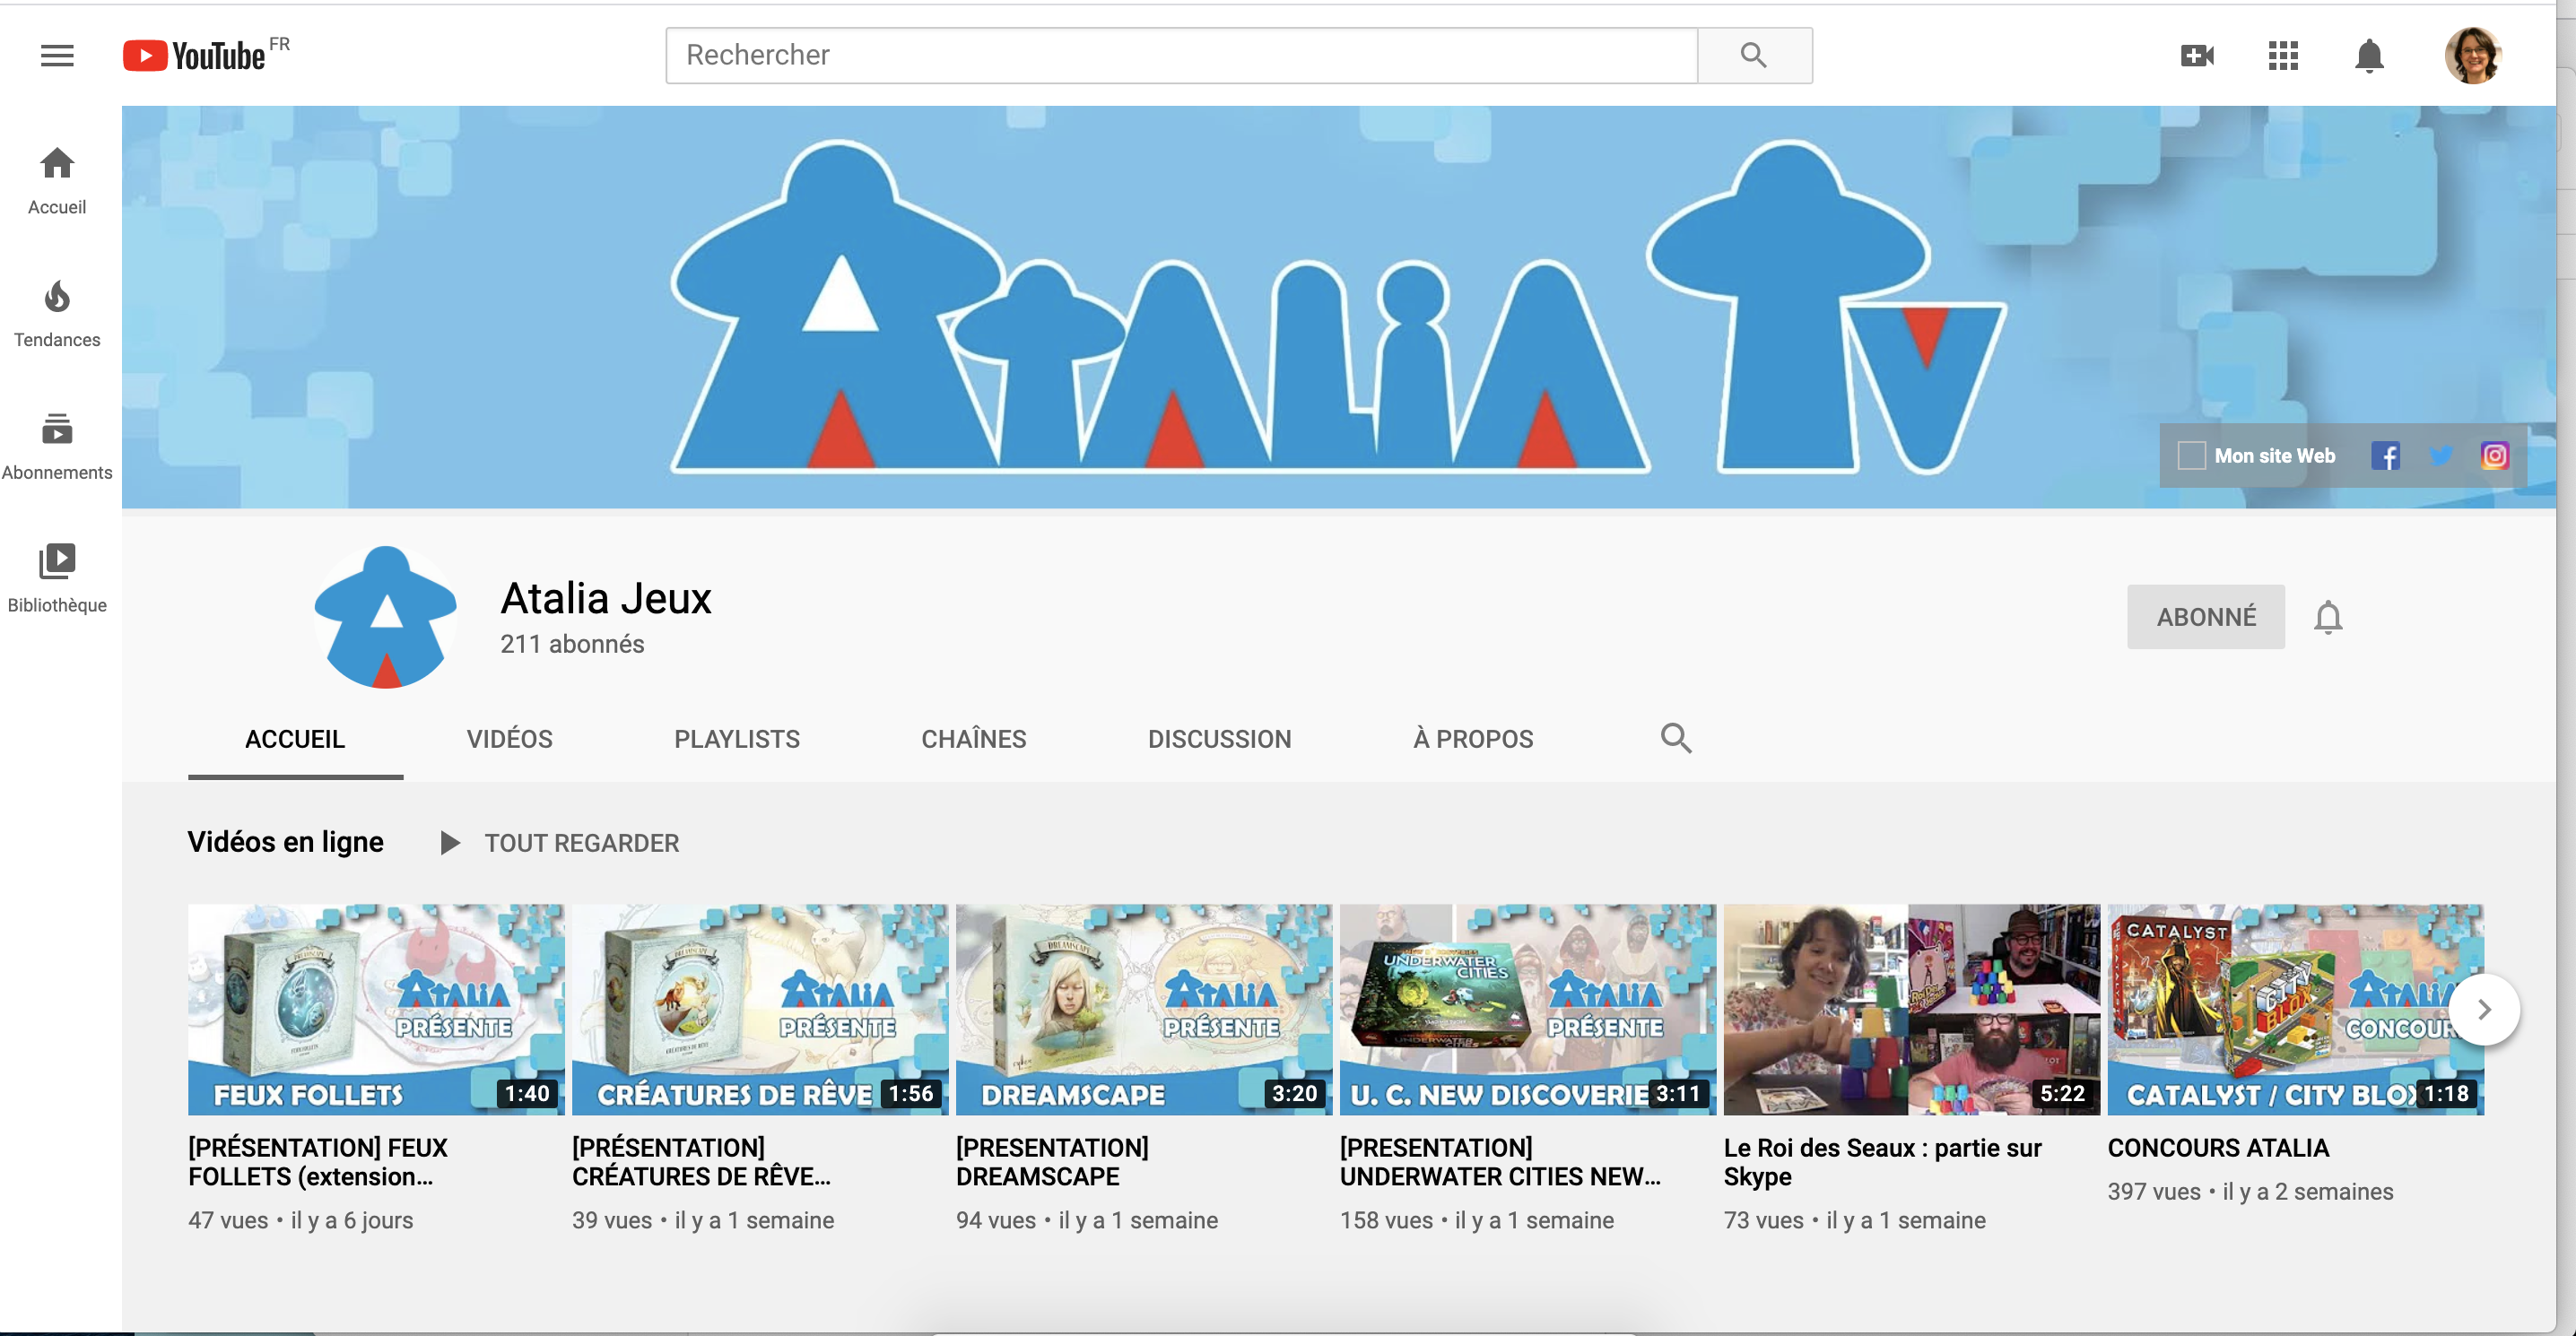This screenshot has height=1336, width=2576.
Task: Open title Le Roi des Seaux partie sur Skype
Action: pos(1883,1162)
